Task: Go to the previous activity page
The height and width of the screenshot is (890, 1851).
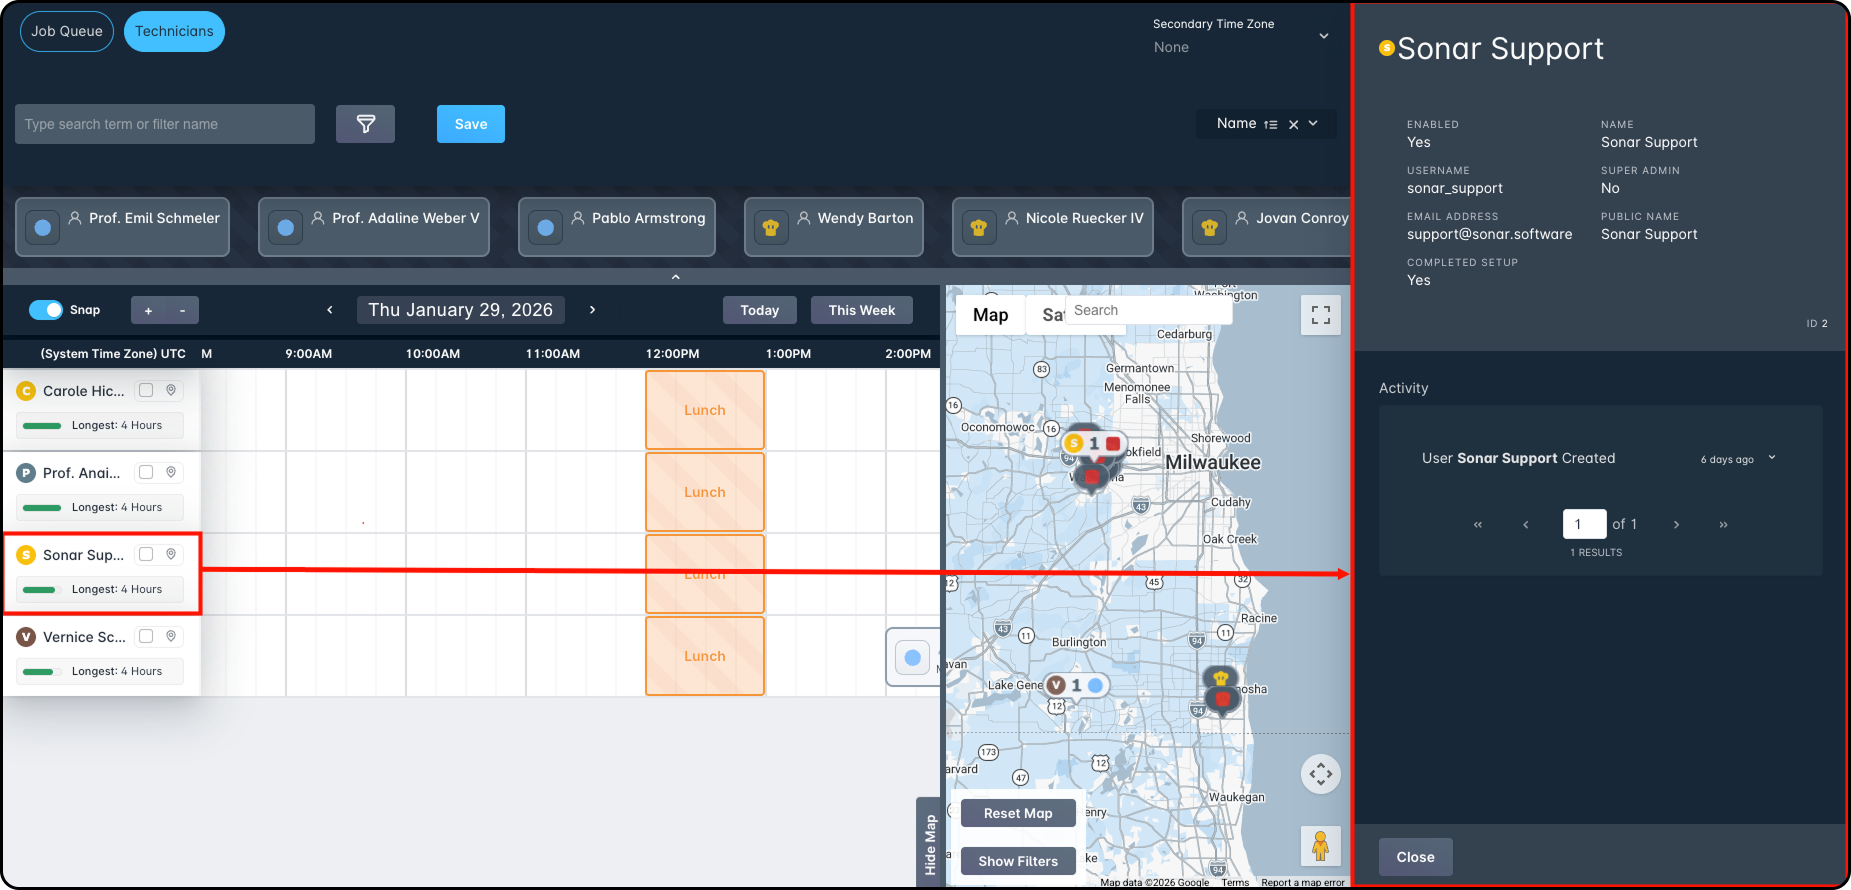Action: click(x=1526, y=524)
